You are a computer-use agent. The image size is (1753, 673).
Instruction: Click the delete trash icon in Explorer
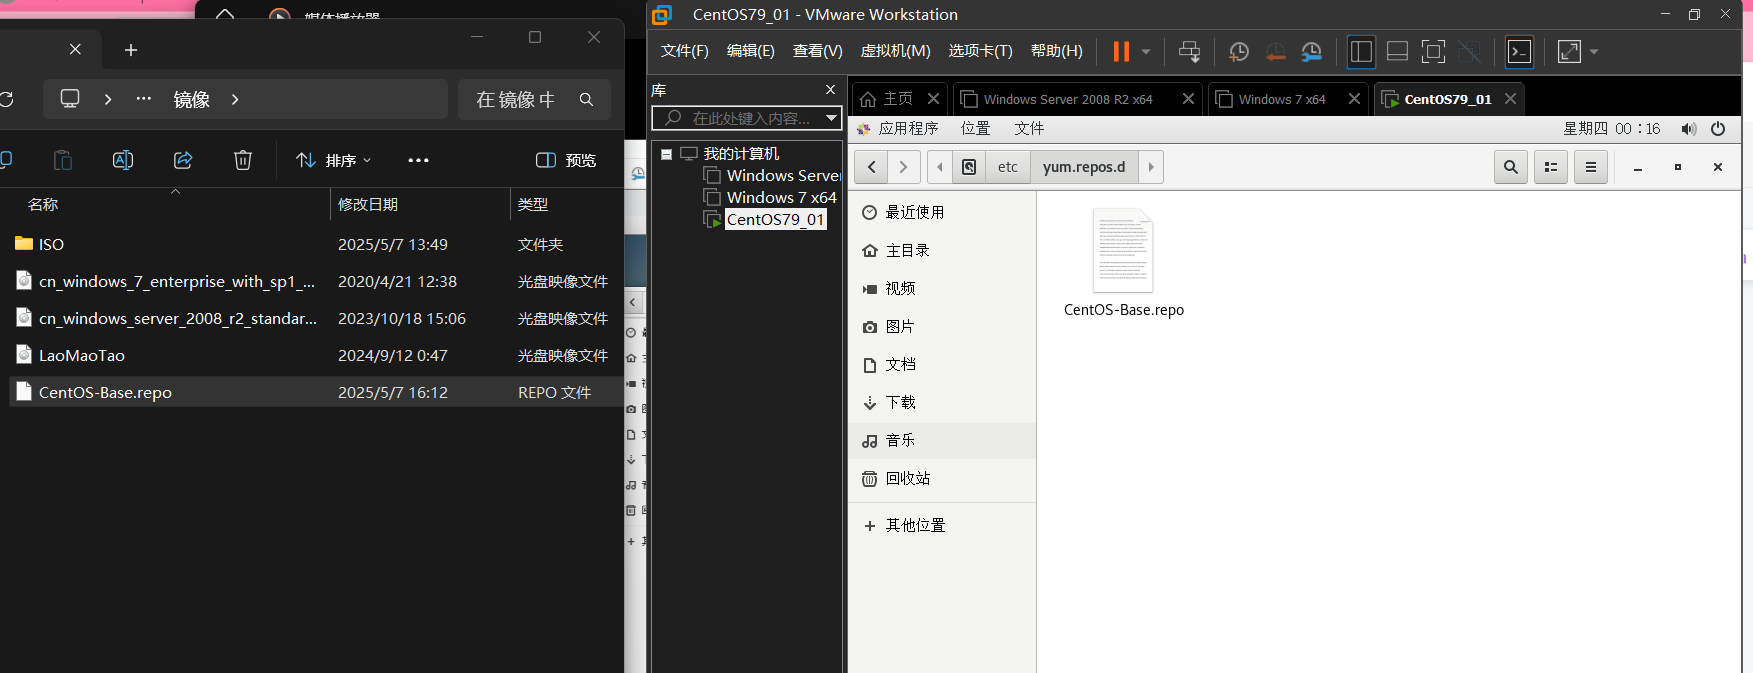(x=243, y=160)
